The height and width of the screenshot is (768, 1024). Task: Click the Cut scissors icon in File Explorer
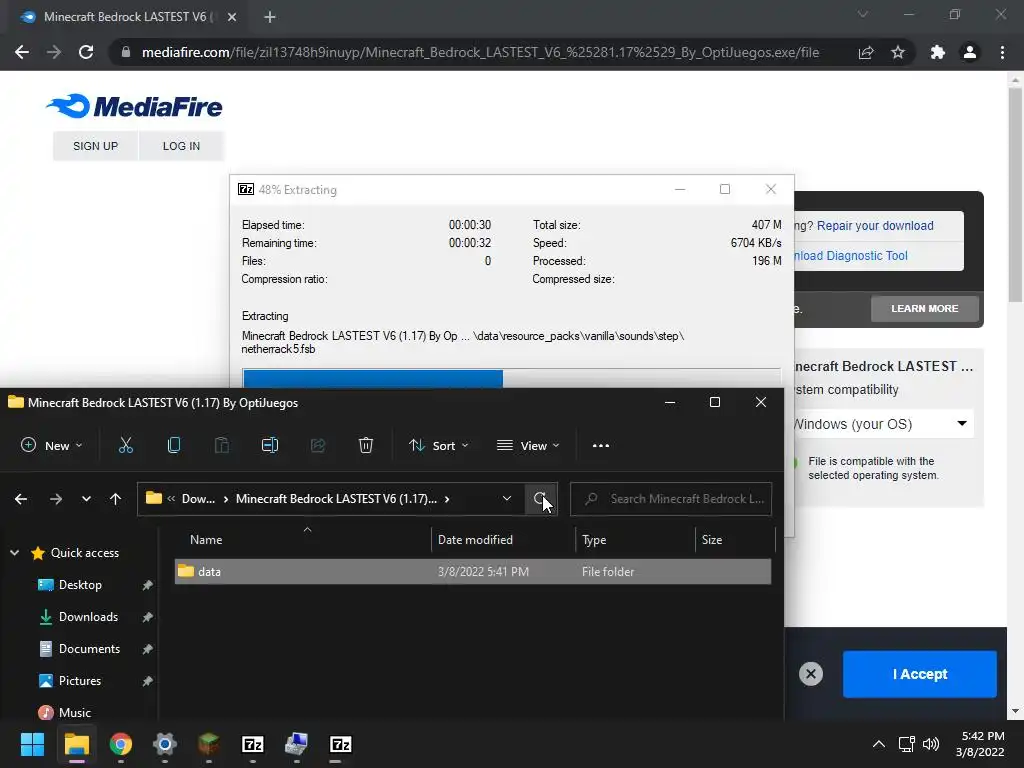click(126, 445)
